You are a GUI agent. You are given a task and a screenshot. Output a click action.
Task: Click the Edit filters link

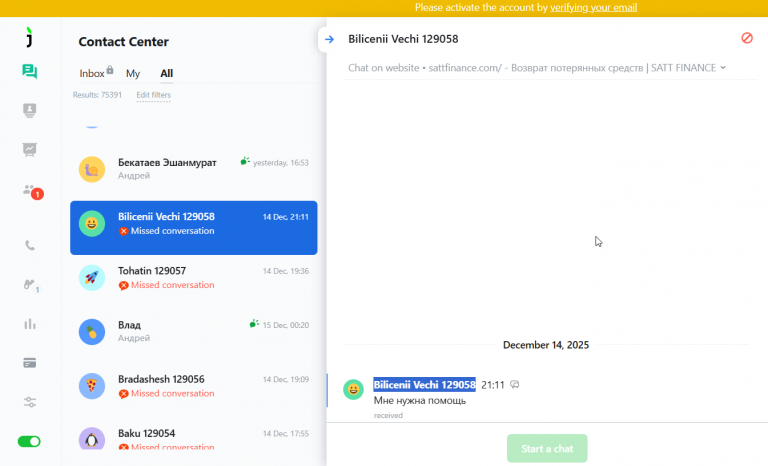click(x=153, y=95)
